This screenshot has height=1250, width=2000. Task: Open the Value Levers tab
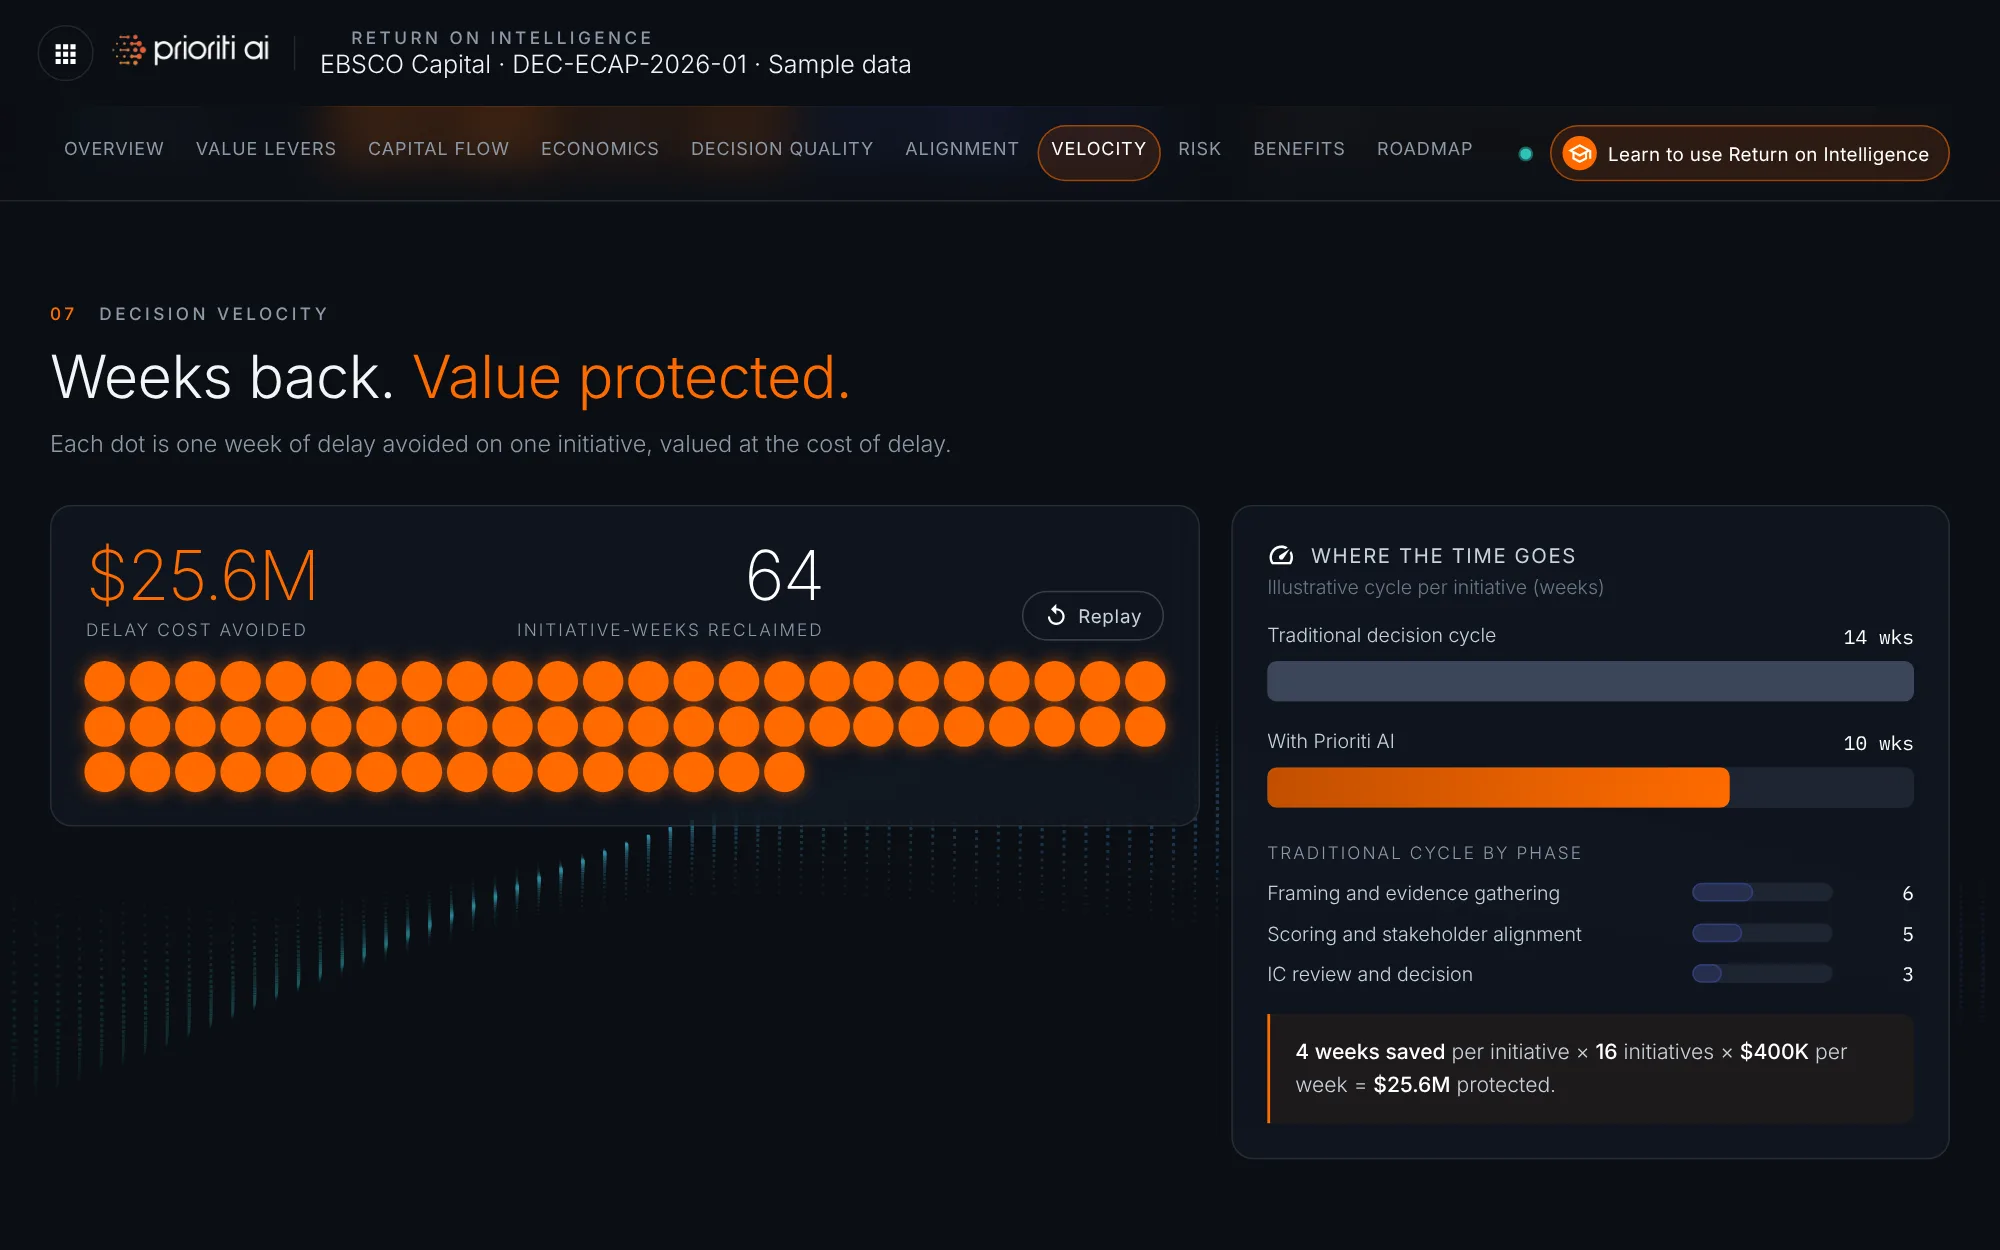266,149
